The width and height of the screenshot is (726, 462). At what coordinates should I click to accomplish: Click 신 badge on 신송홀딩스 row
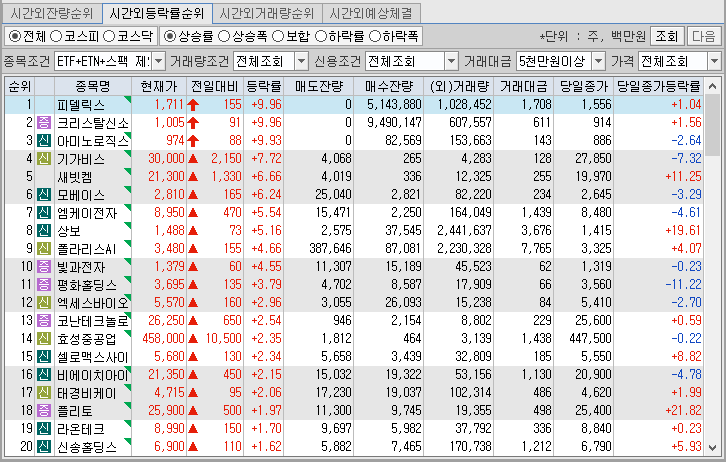point(44,447)
